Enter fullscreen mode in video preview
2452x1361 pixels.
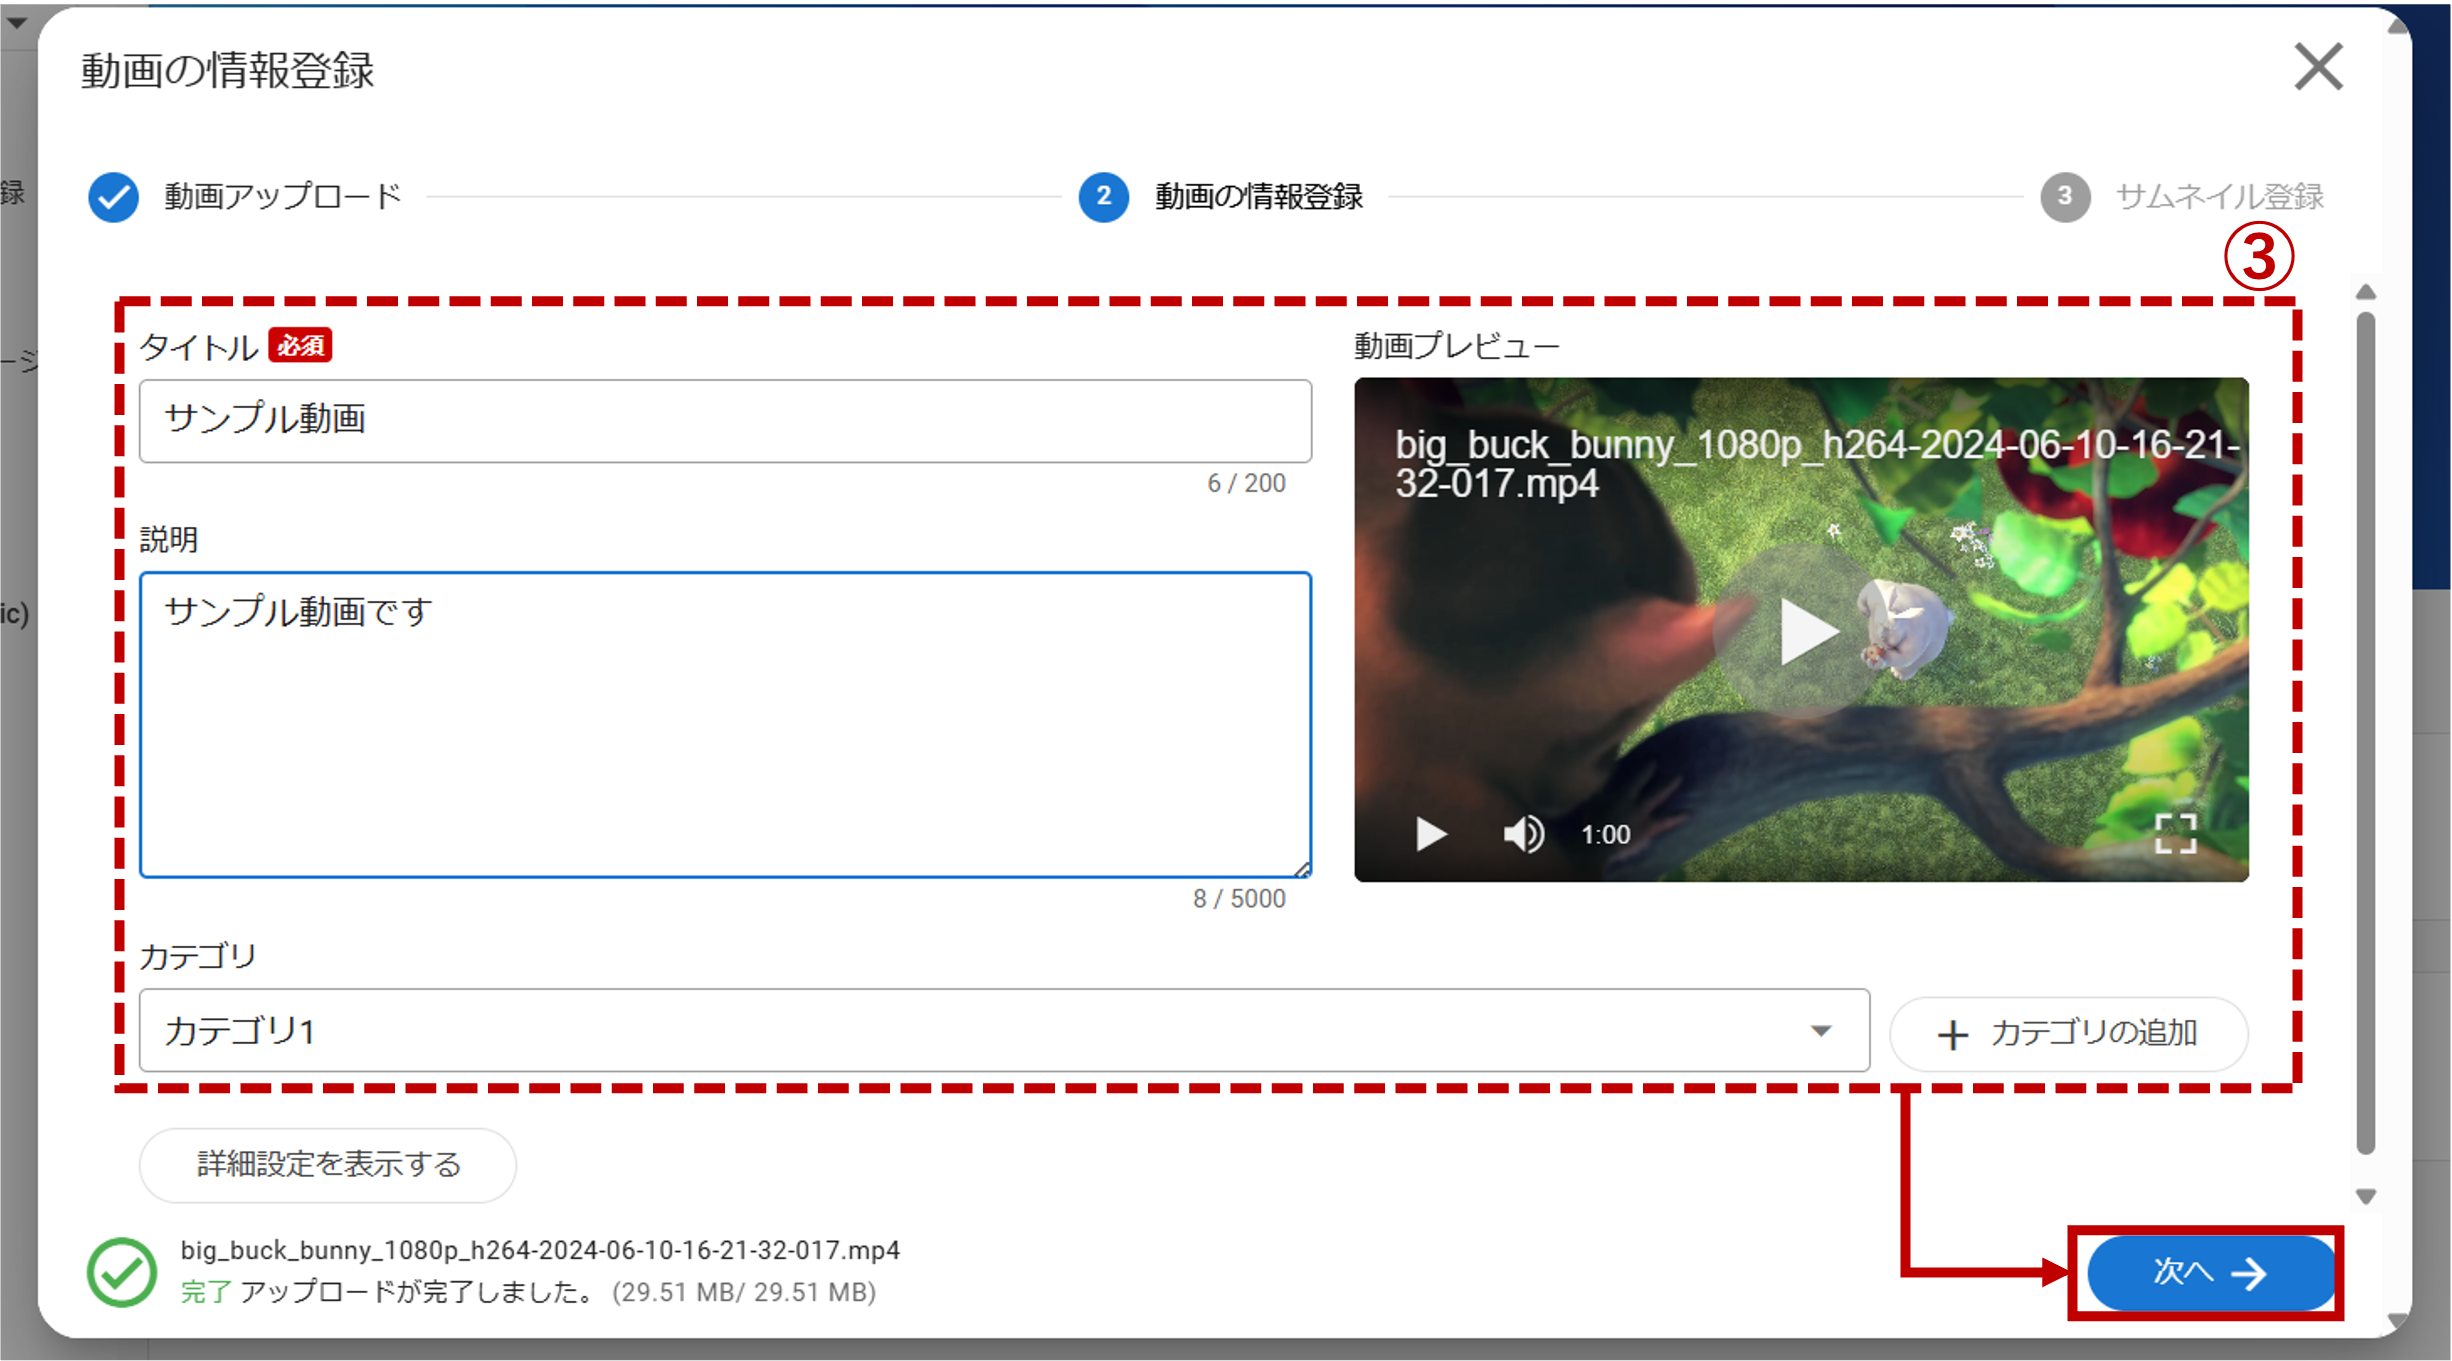(2175, 833)
